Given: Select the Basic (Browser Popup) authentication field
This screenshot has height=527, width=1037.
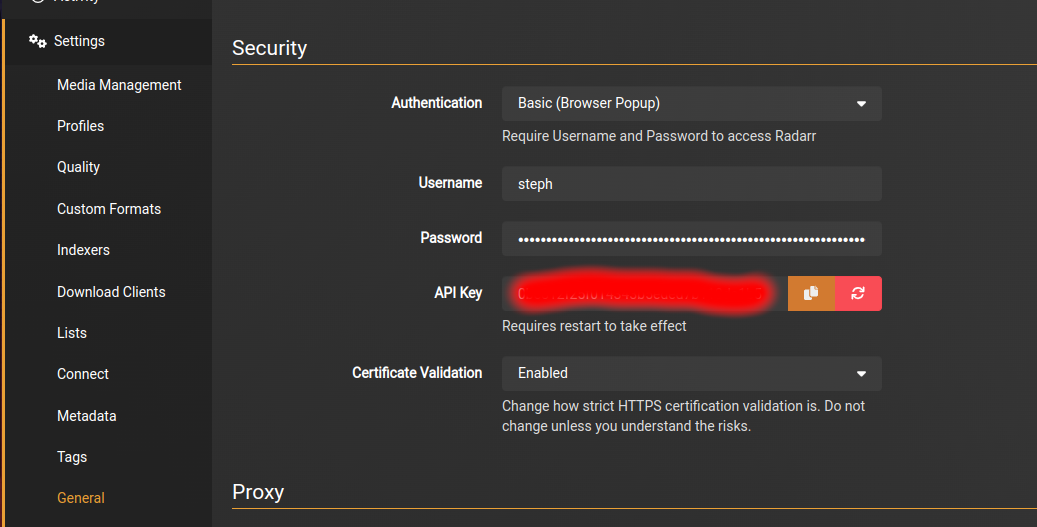Looking at the screenshot, I should 692,104.
